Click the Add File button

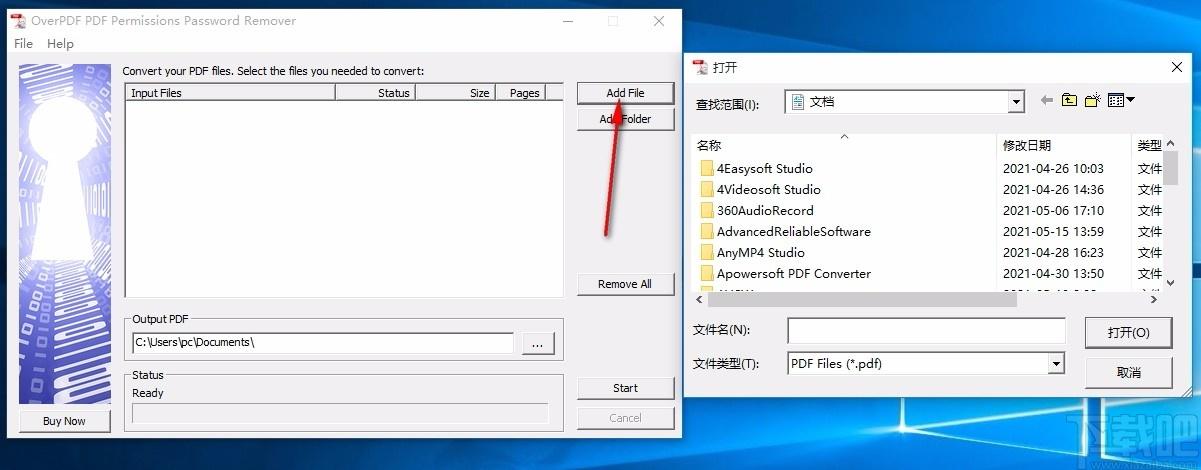625,93
